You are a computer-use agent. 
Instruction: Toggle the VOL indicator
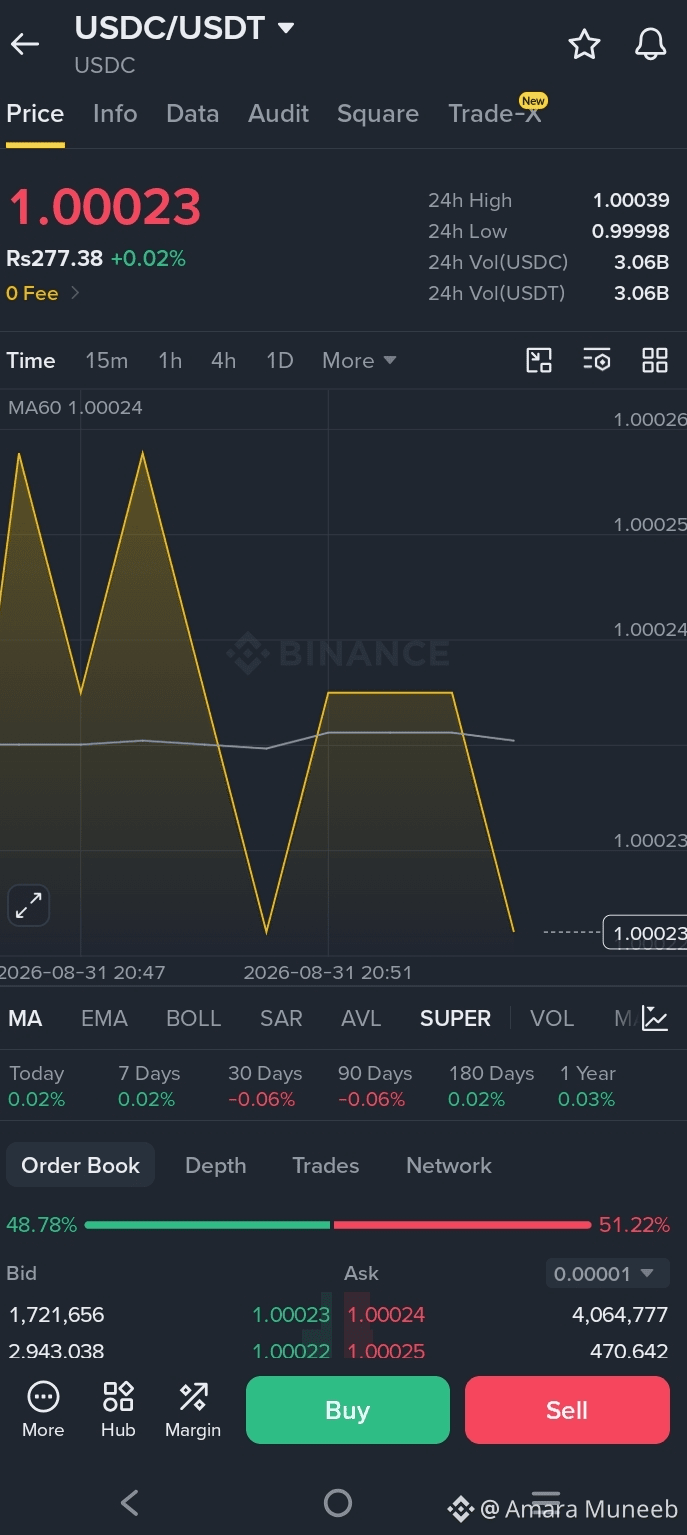[552, 1019]
